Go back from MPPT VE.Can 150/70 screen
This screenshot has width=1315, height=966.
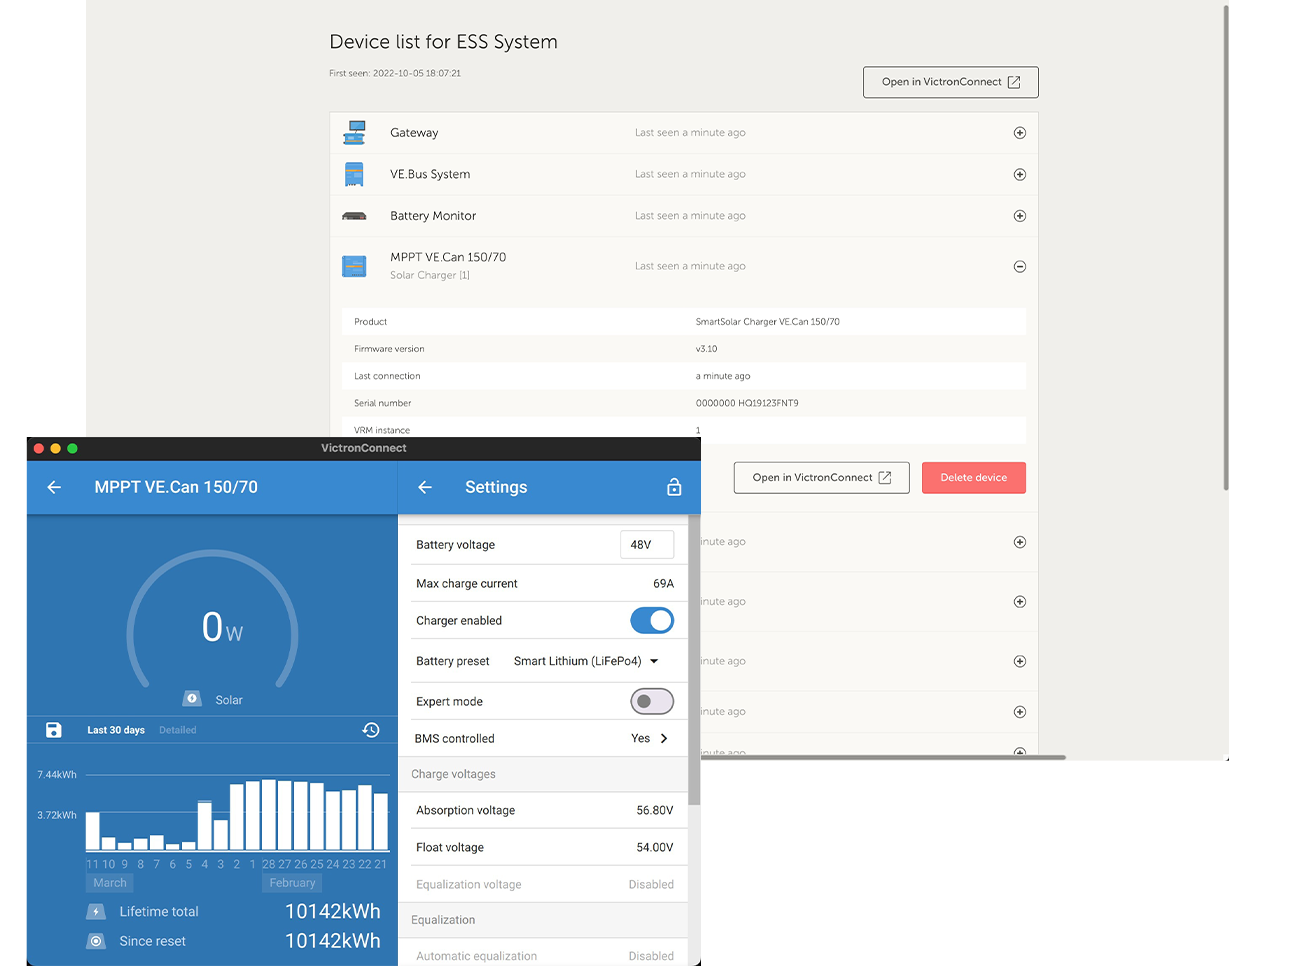54,487
